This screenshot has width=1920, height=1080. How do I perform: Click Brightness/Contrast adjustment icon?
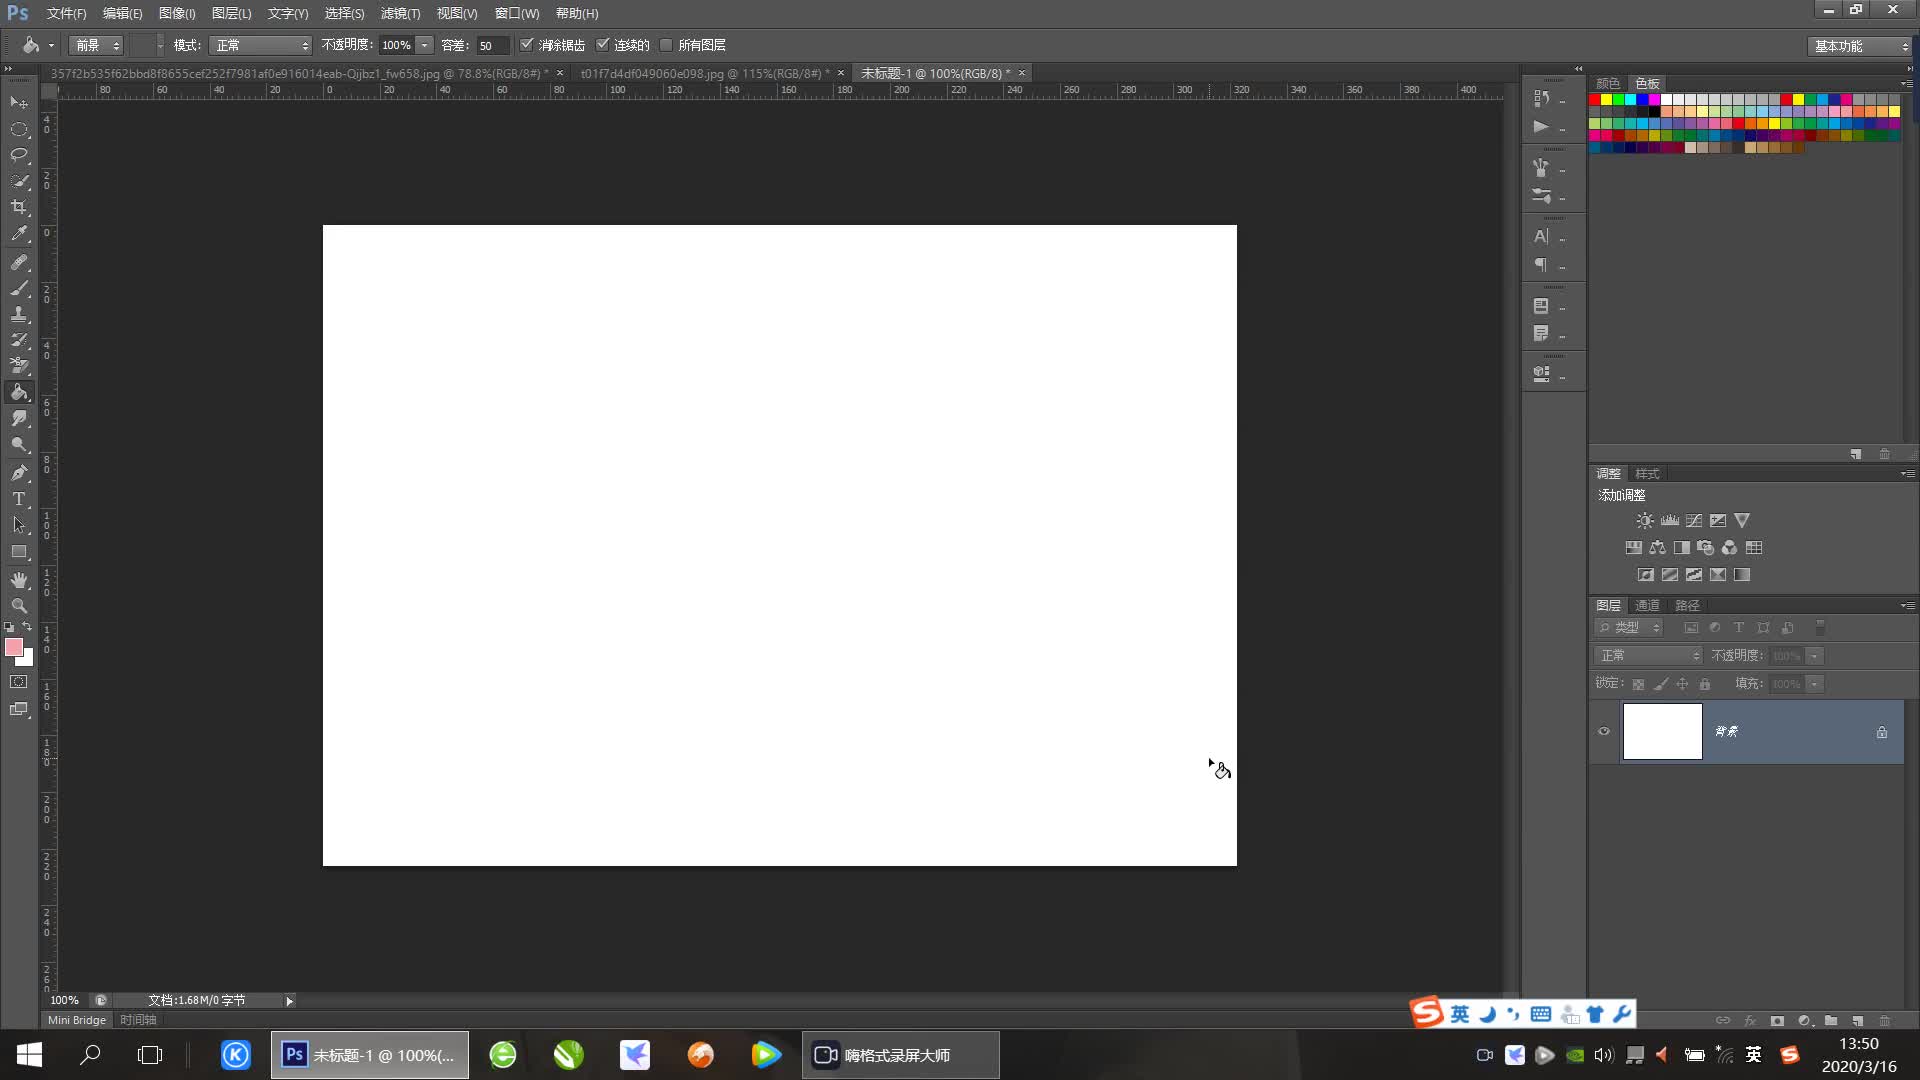tap(1644, 520)
